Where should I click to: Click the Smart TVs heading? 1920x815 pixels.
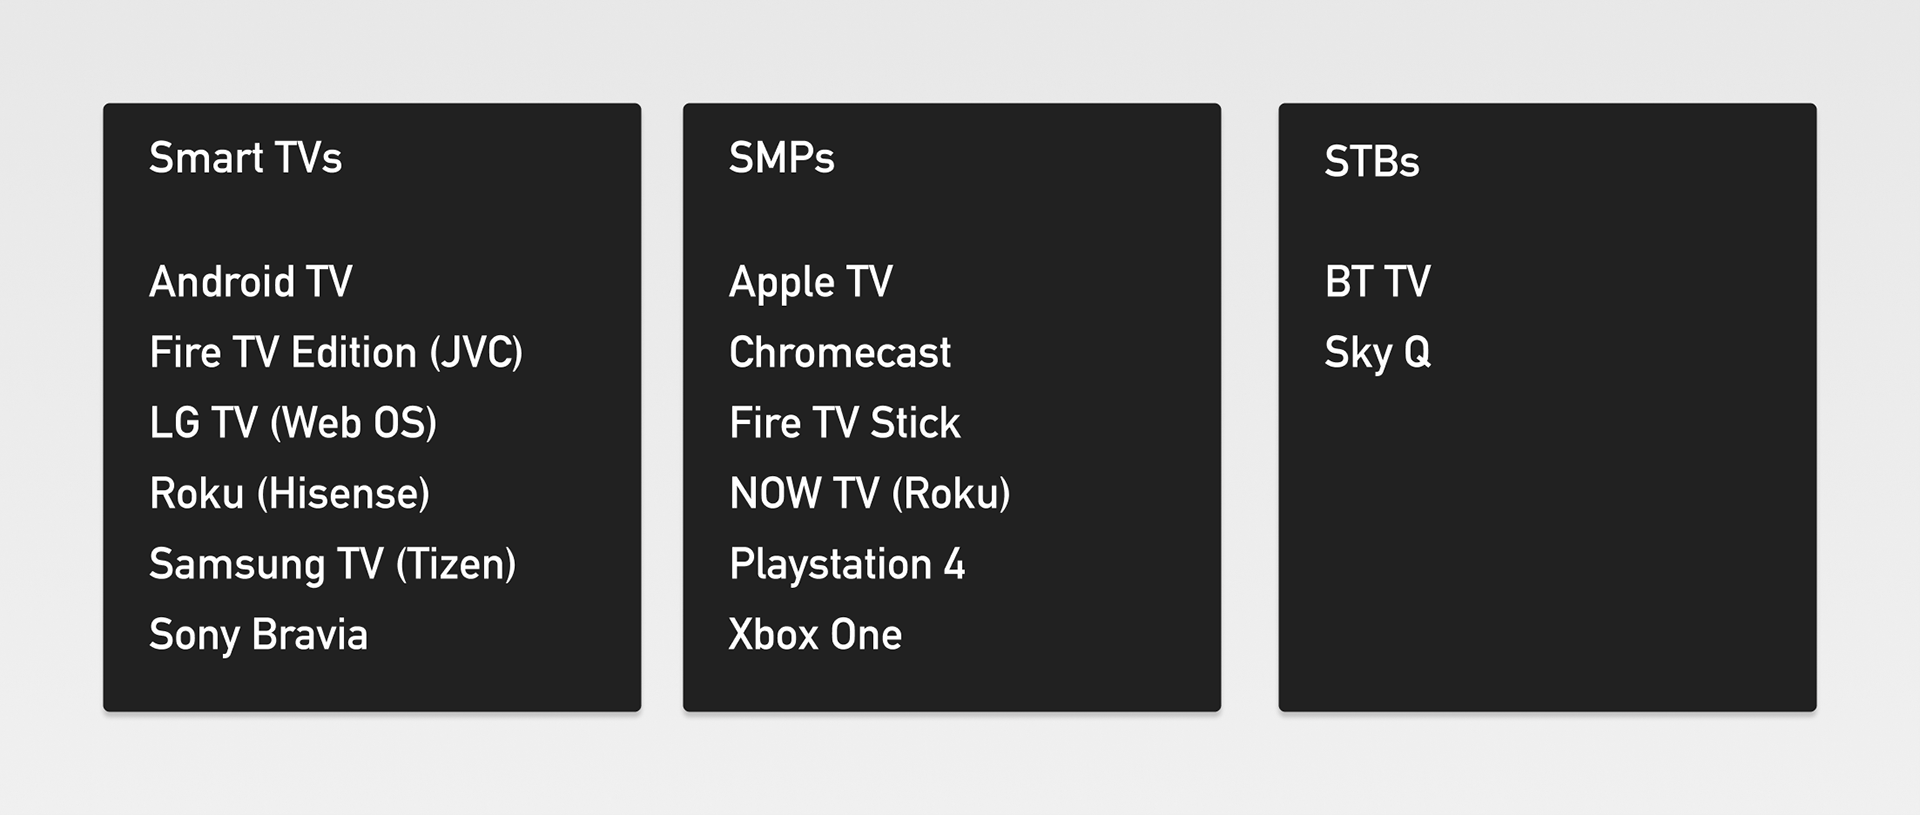(x=245, y=158)
